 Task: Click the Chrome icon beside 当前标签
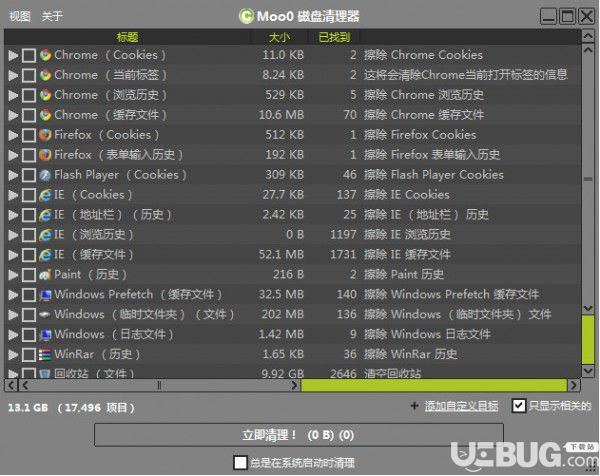(x=45, y=75)
